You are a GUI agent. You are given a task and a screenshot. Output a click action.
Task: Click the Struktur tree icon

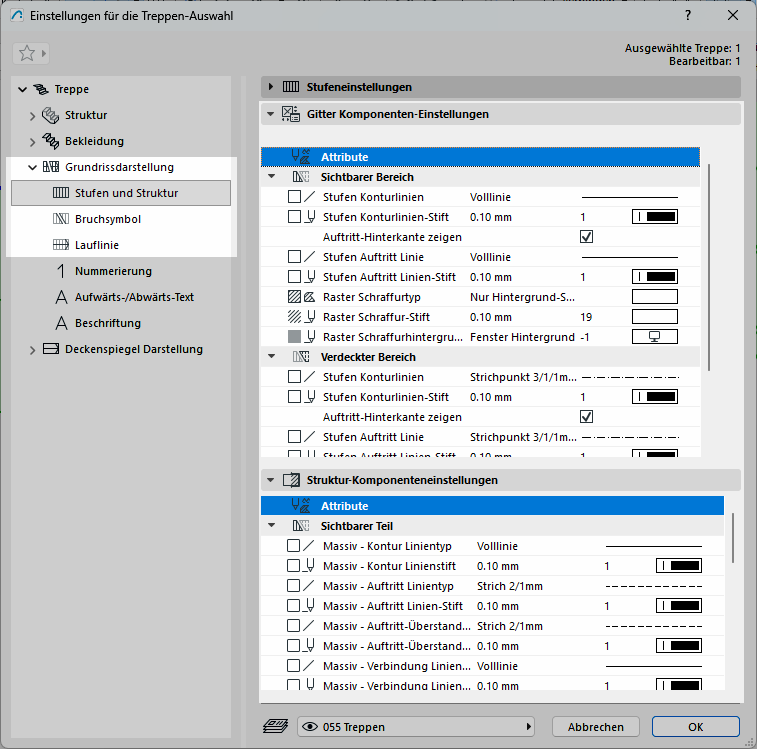click(x=51, y=115)
